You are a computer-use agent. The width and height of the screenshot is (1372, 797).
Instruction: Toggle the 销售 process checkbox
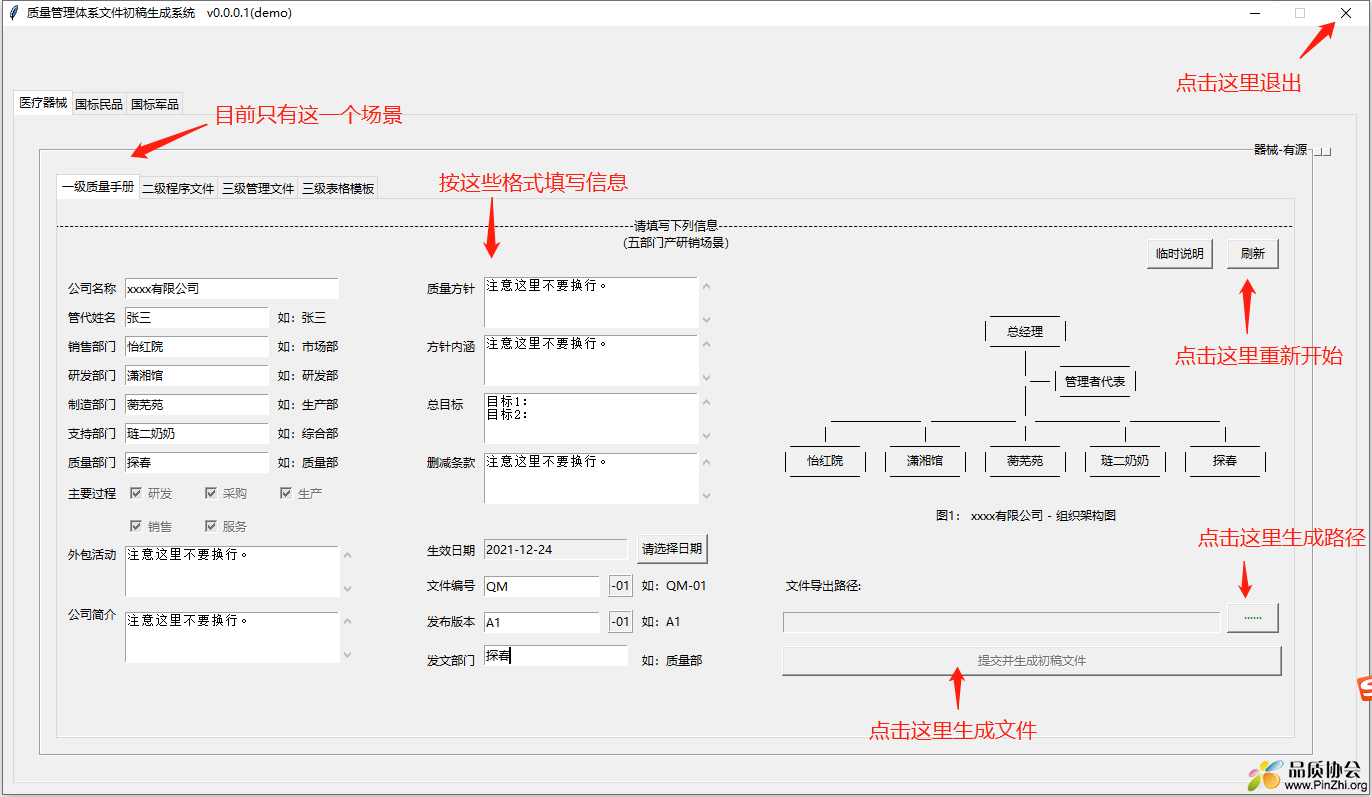coord(136,526)
